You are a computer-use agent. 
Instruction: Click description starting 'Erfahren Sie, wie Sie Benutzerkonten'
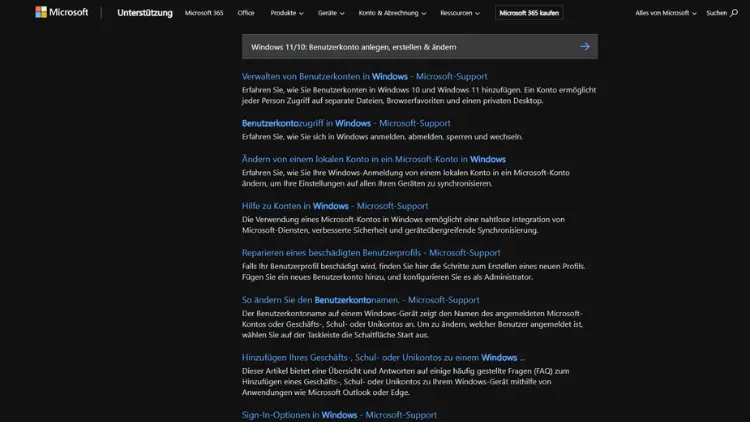tap(419, 95)
